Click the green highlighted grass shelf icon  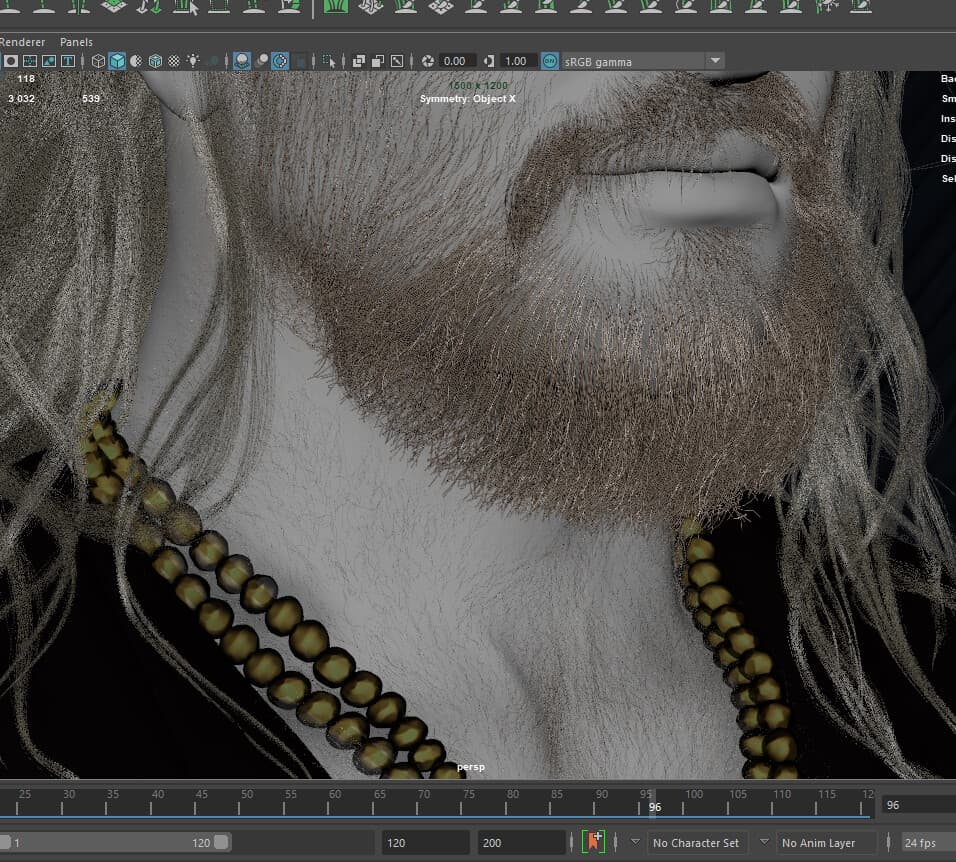pos(335,6)
